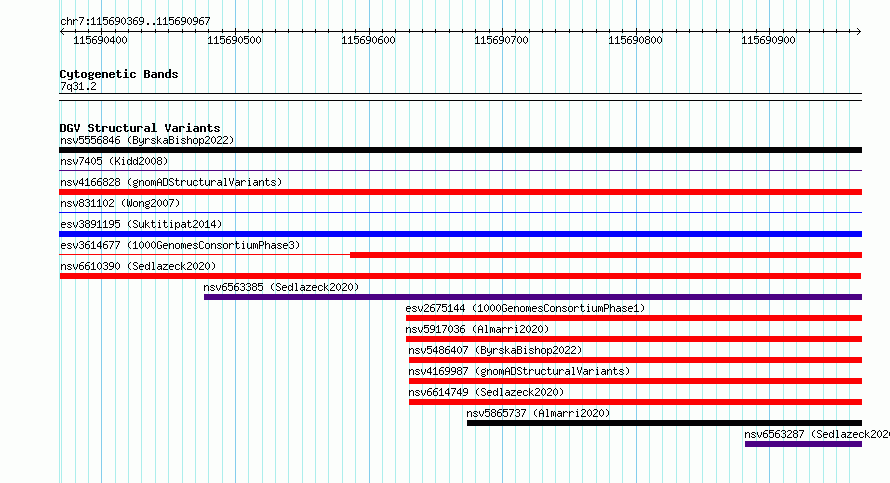The image size is (890, 483).
Task: Select the black nsv5865737 variant bar
Action: point(665,423)
